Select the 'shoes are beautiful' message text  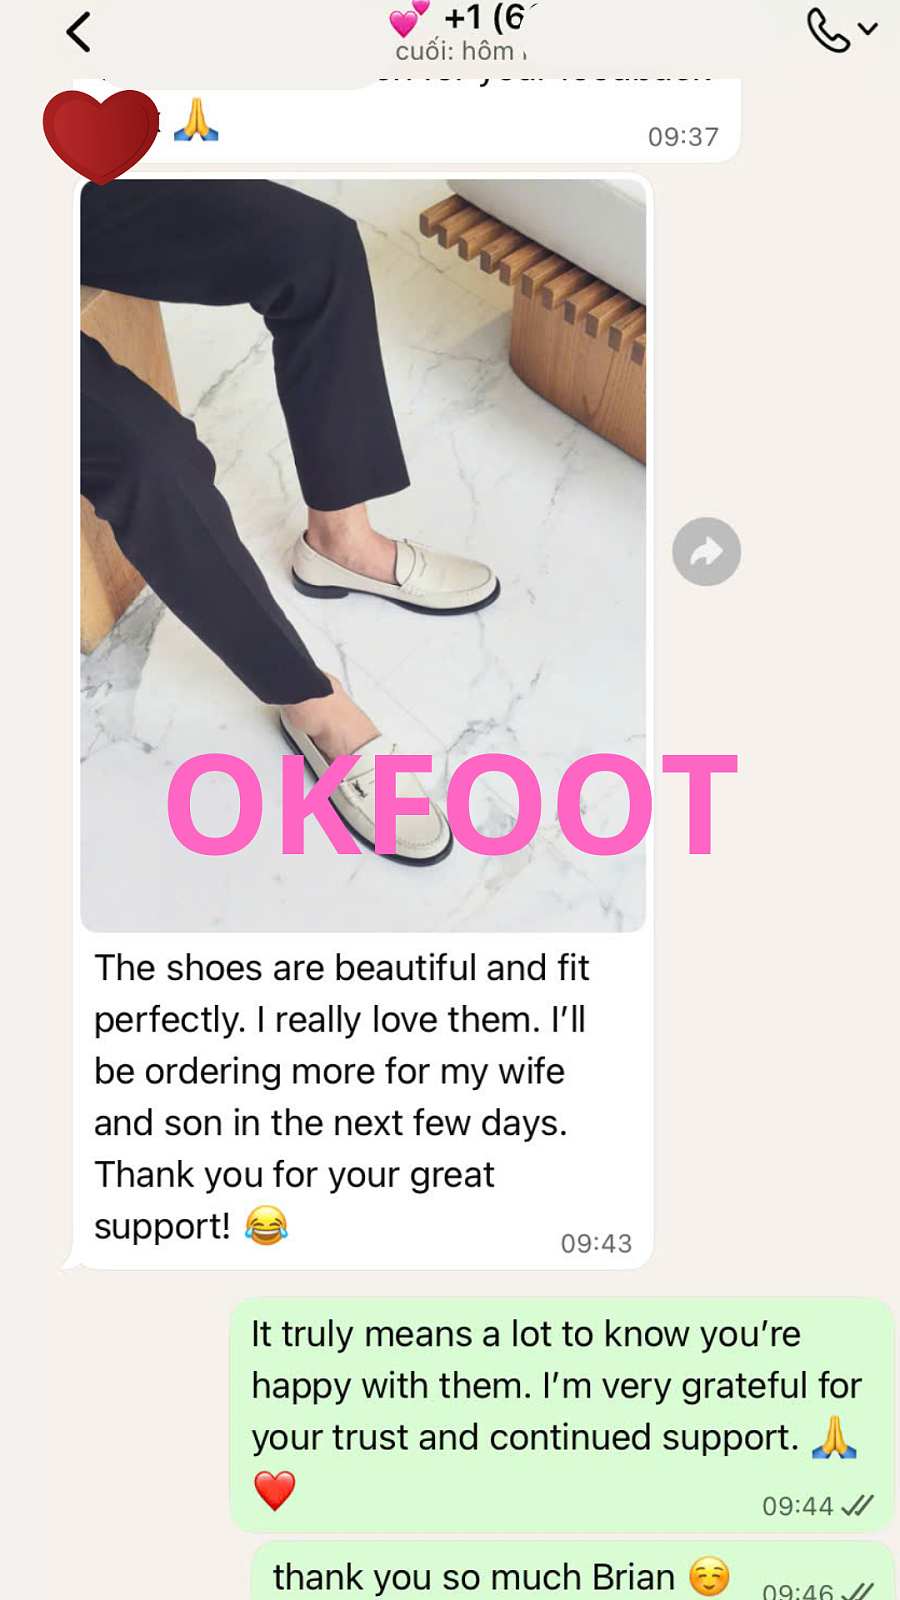[341, 1097]
